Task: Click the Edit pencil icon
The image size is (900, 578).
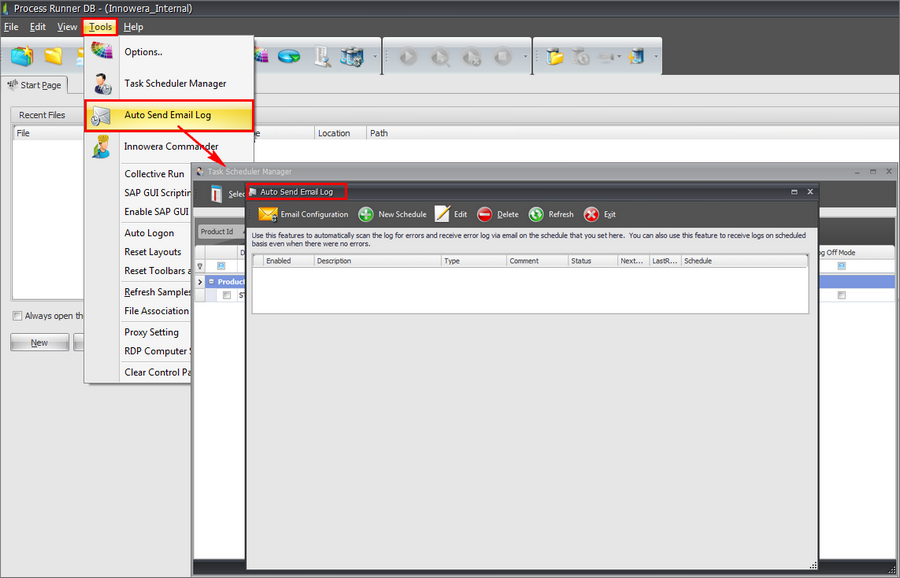Action: [x=442, y=214]
